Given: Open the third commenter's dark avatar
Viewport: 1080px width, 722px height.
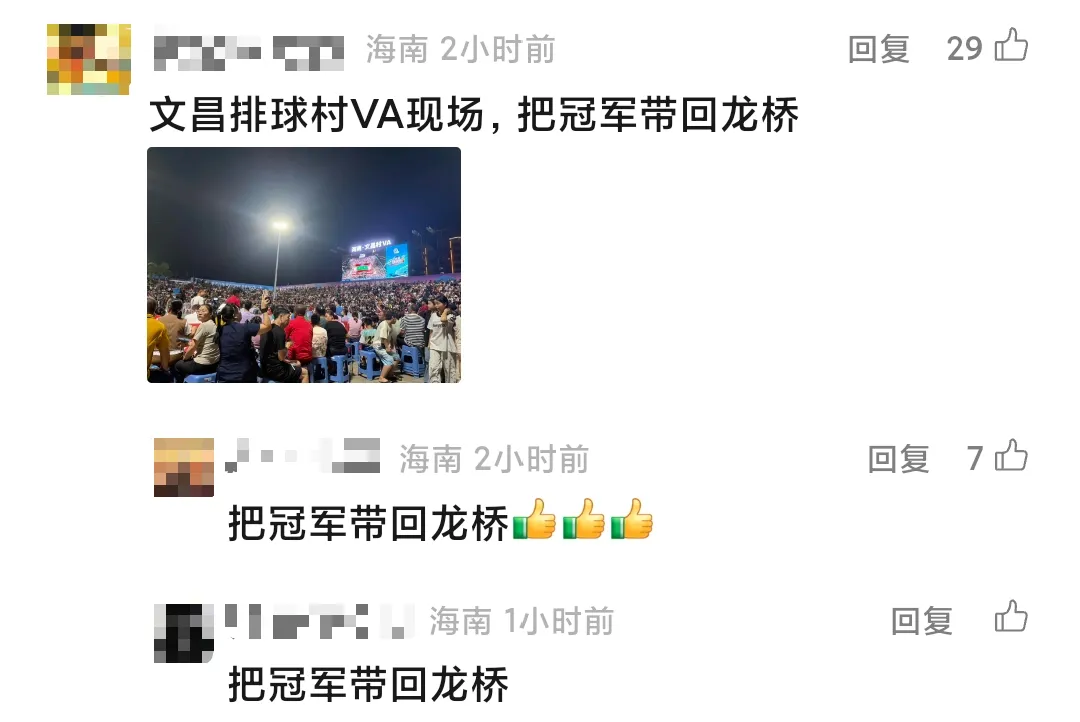Looking at the screenshot, I should pos(184,633).
